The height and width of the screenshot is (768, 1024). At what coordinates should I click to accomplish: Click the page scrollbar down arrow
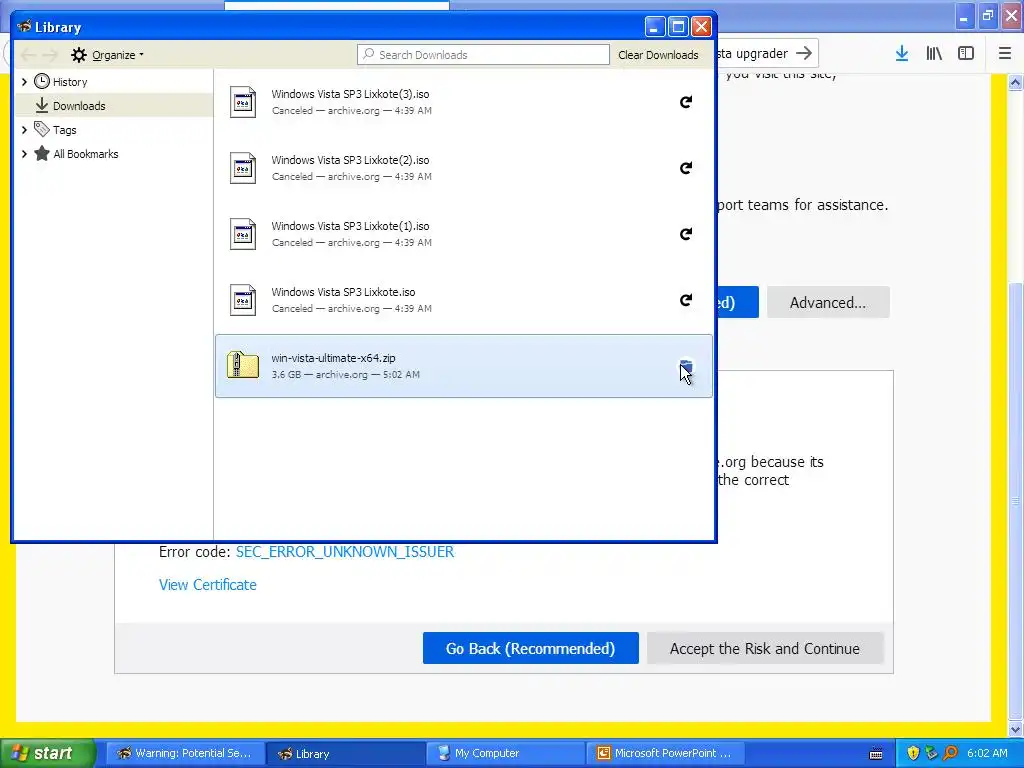1015,728
